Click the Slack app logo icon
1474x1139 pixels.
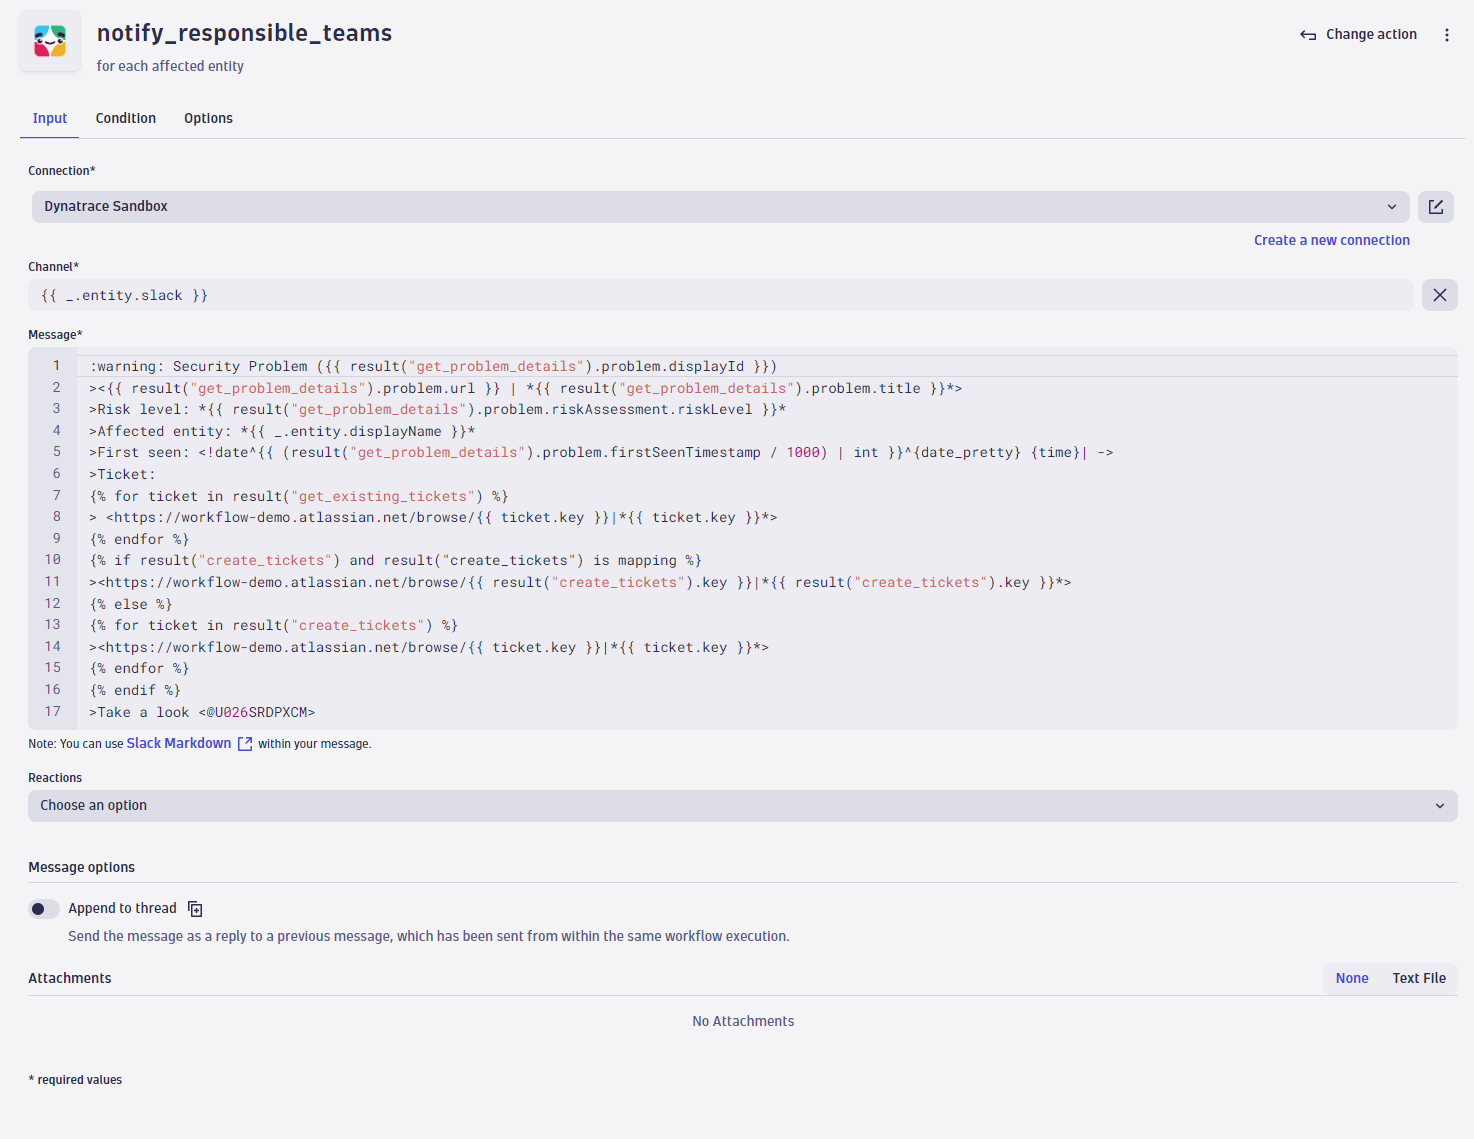pos(50,42)
